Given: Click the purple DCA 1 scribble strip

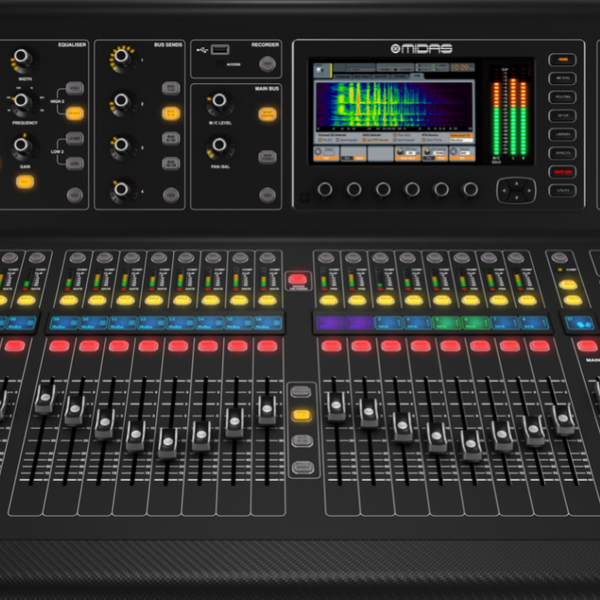Looking at the screenshot, I should pyautogui.click(x=329, y=323).
